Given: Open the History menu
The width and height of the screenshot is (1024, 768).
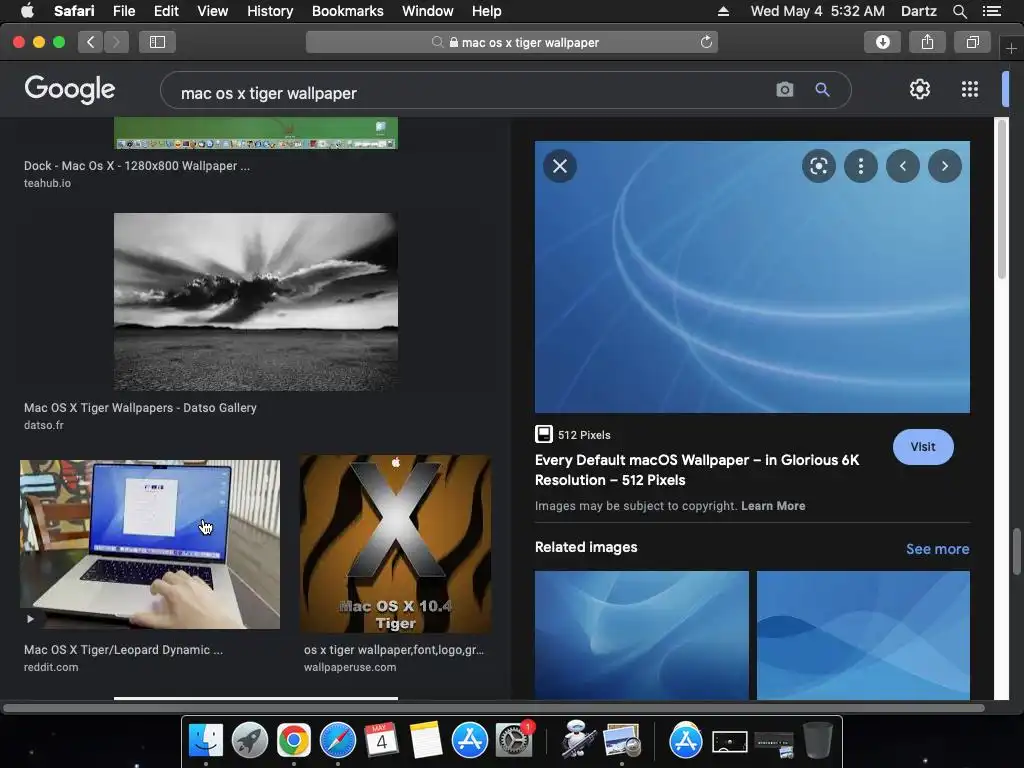Looking at the screenshot, I should point(270,11).
